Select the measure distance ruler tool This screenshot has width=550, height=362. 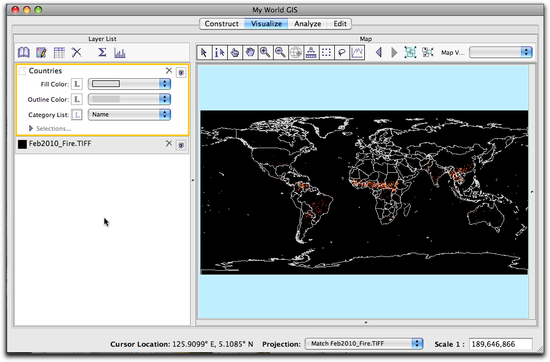(311, 53)
